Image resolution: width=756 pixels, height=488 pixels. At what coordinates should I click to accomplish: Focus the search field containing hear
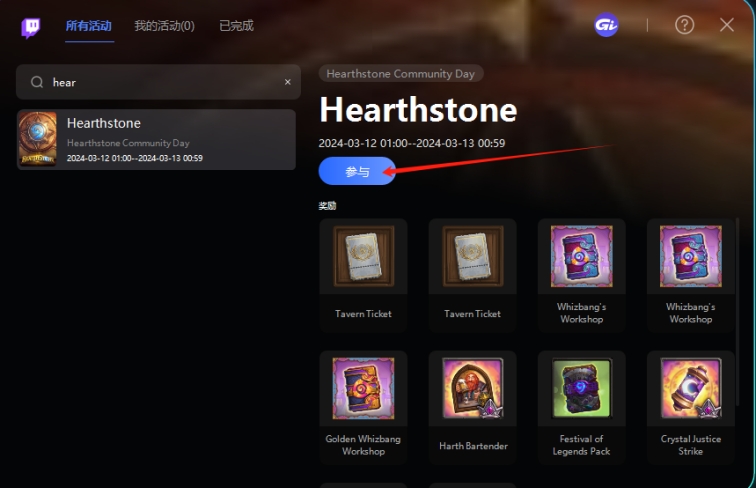tap(159, 82)
